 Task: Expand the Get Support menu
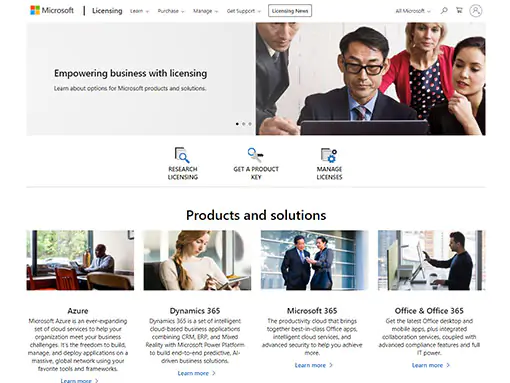(244, 11)
